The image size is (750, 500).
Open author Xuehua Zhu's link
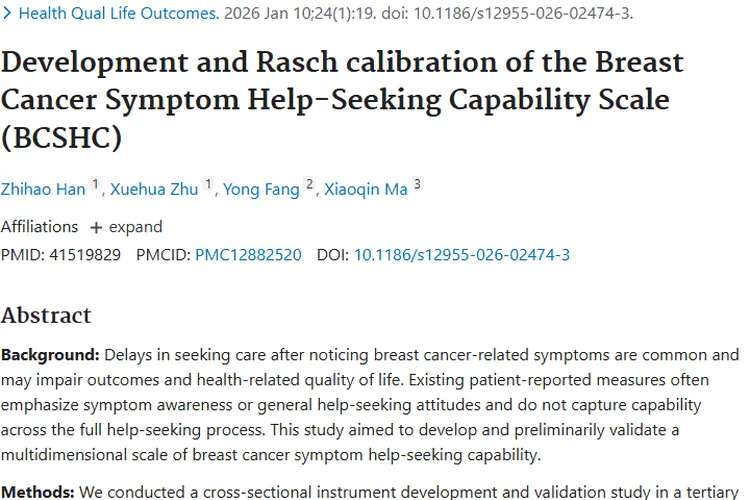coord(155,190)
